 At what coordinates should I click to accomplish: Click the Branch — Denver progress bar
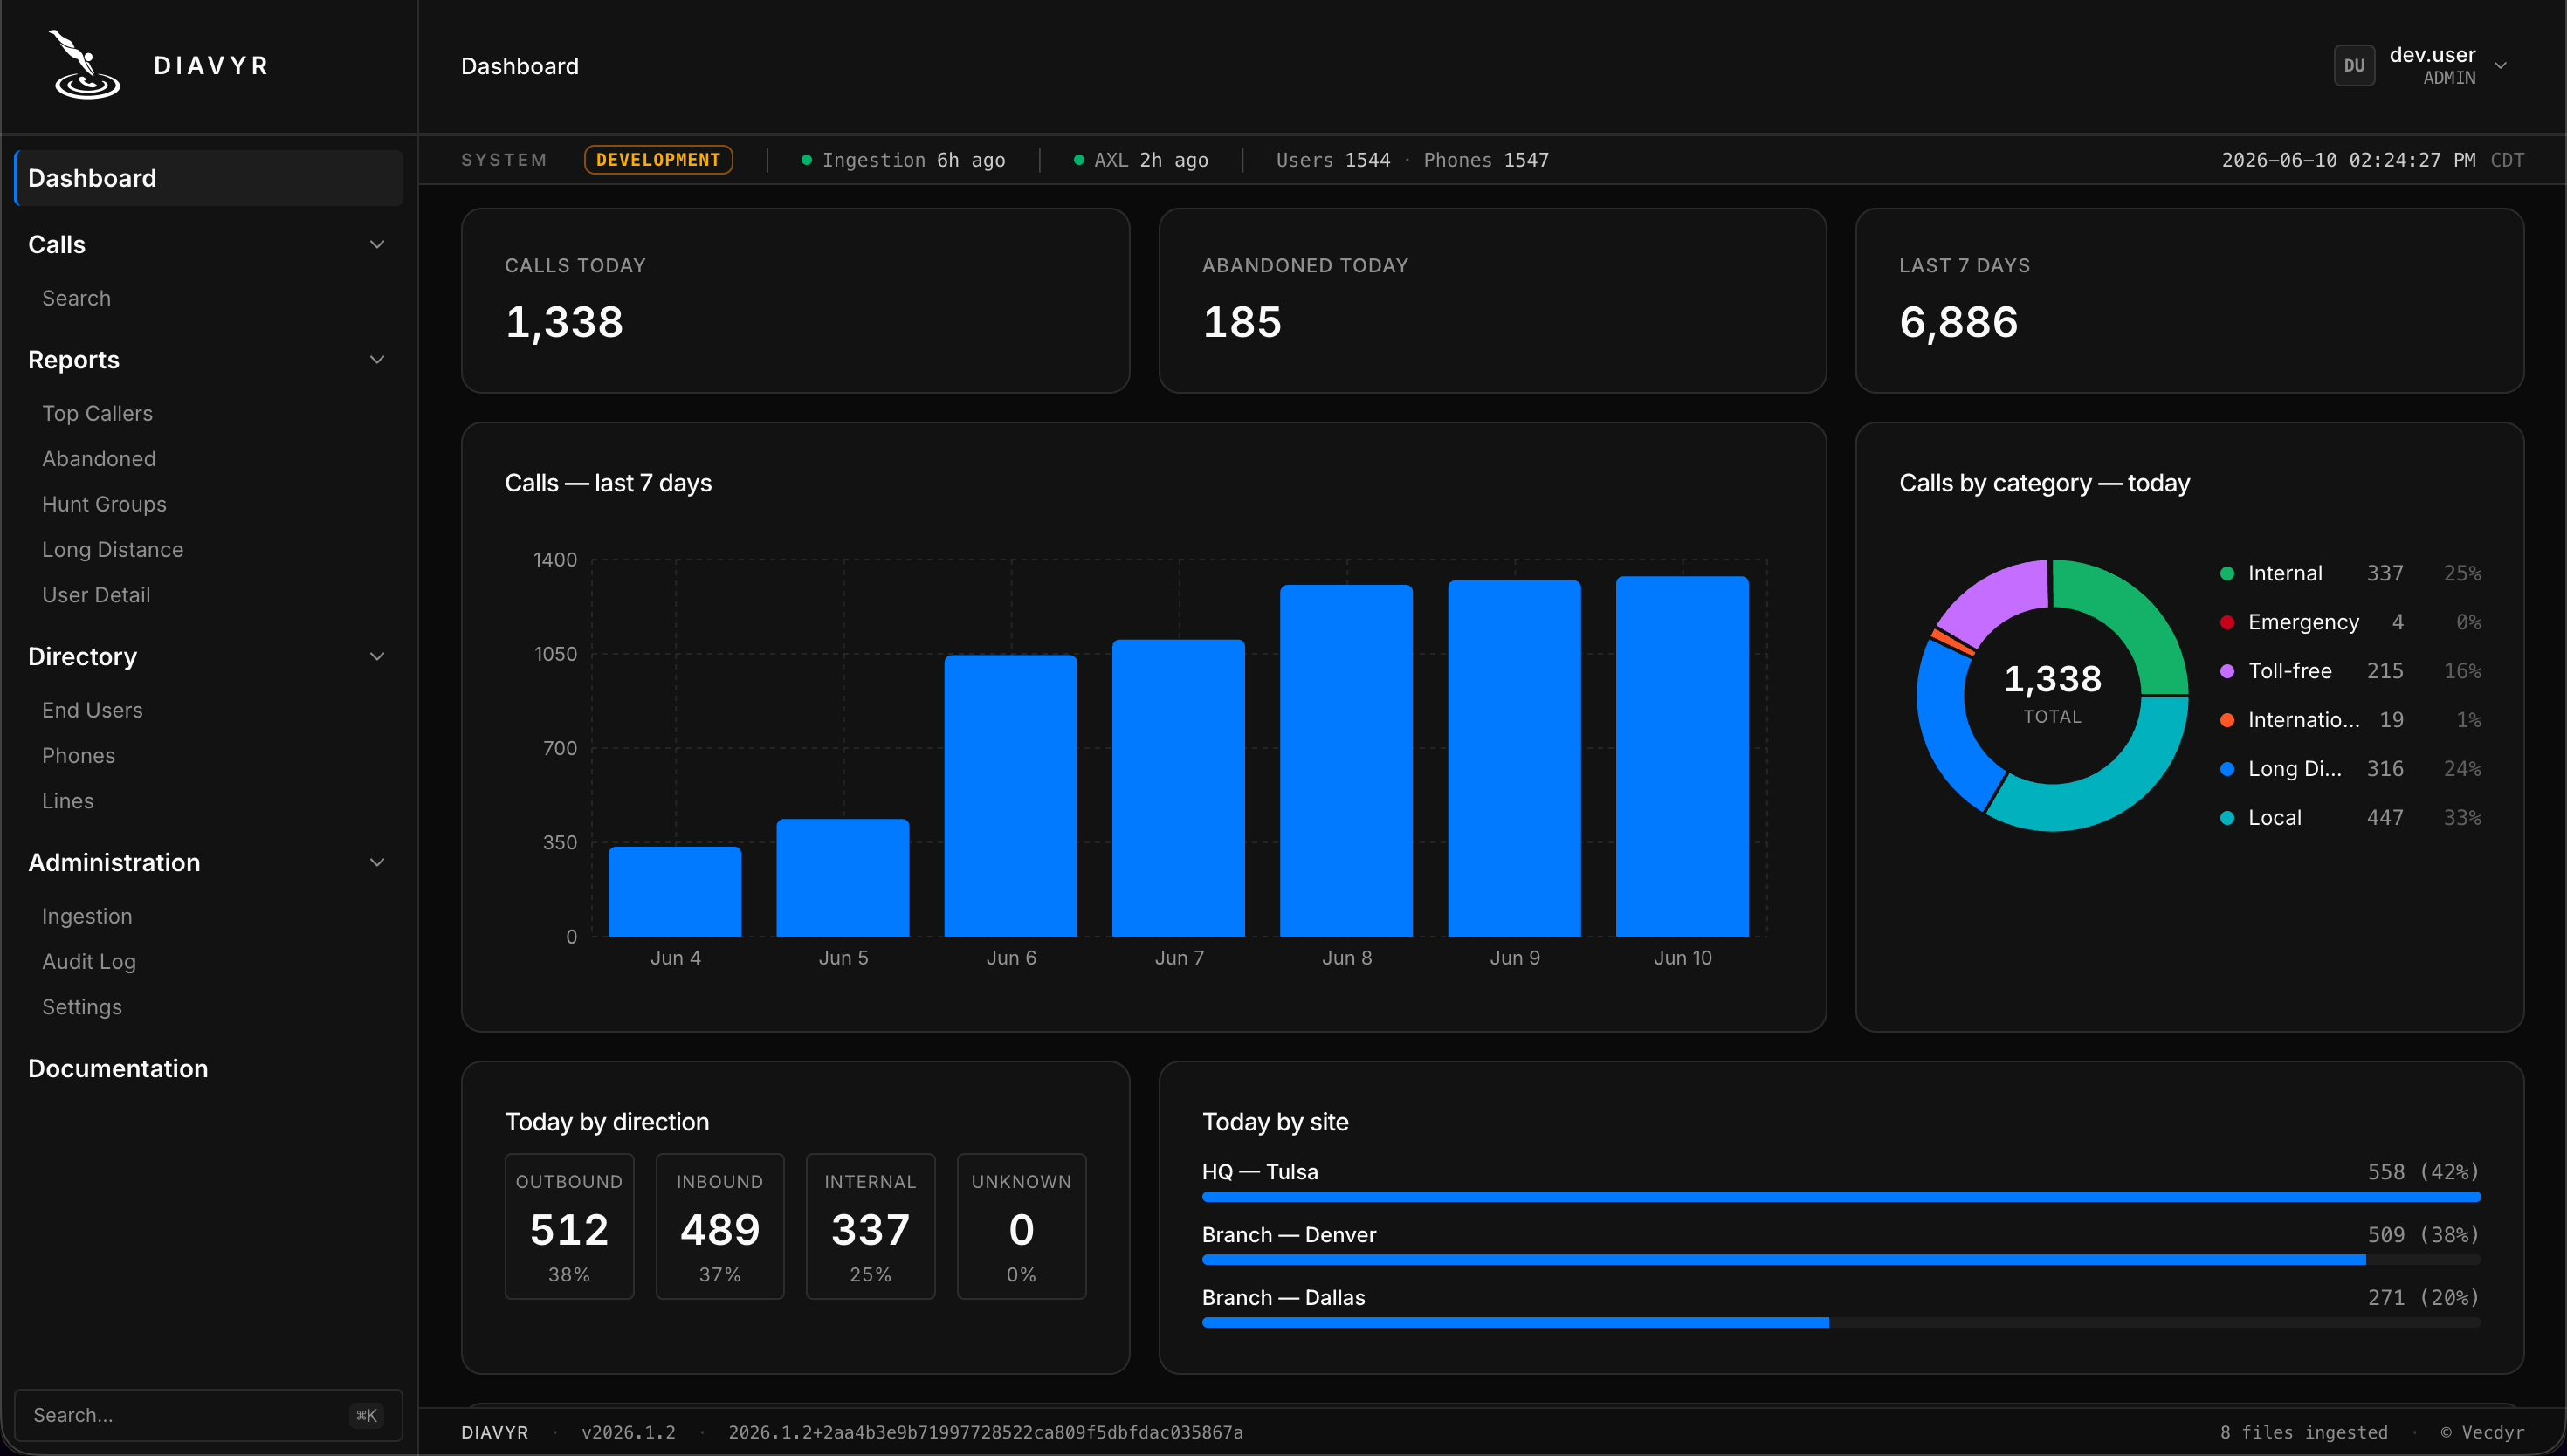click(1841, 1260)
